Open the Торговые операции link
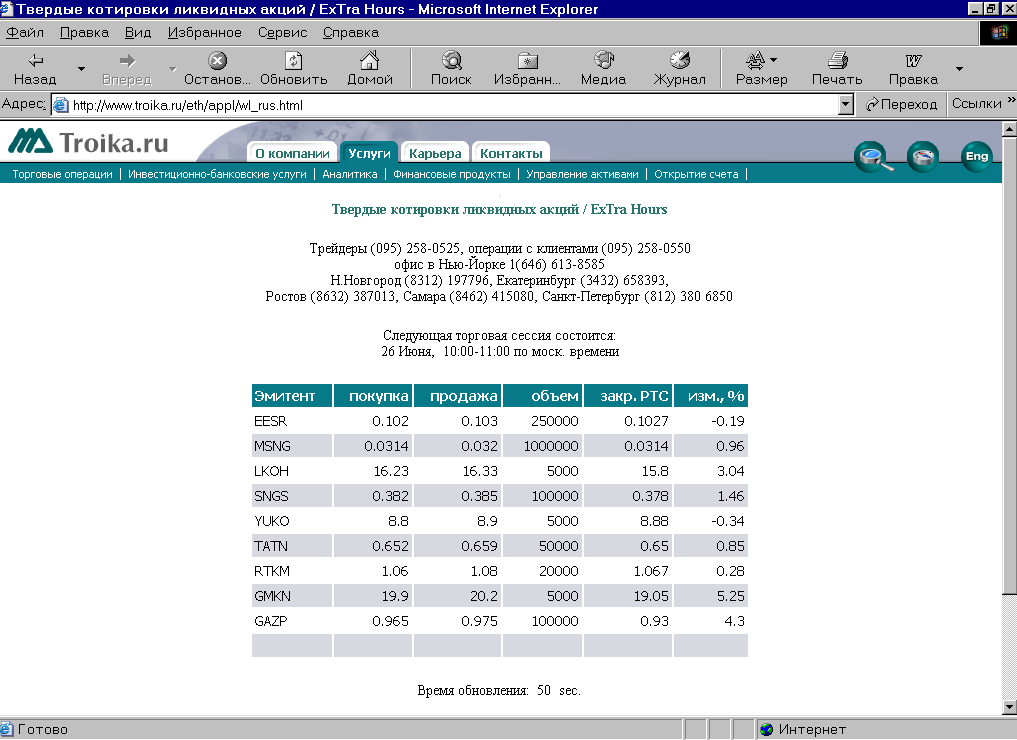 pos(62,174)
